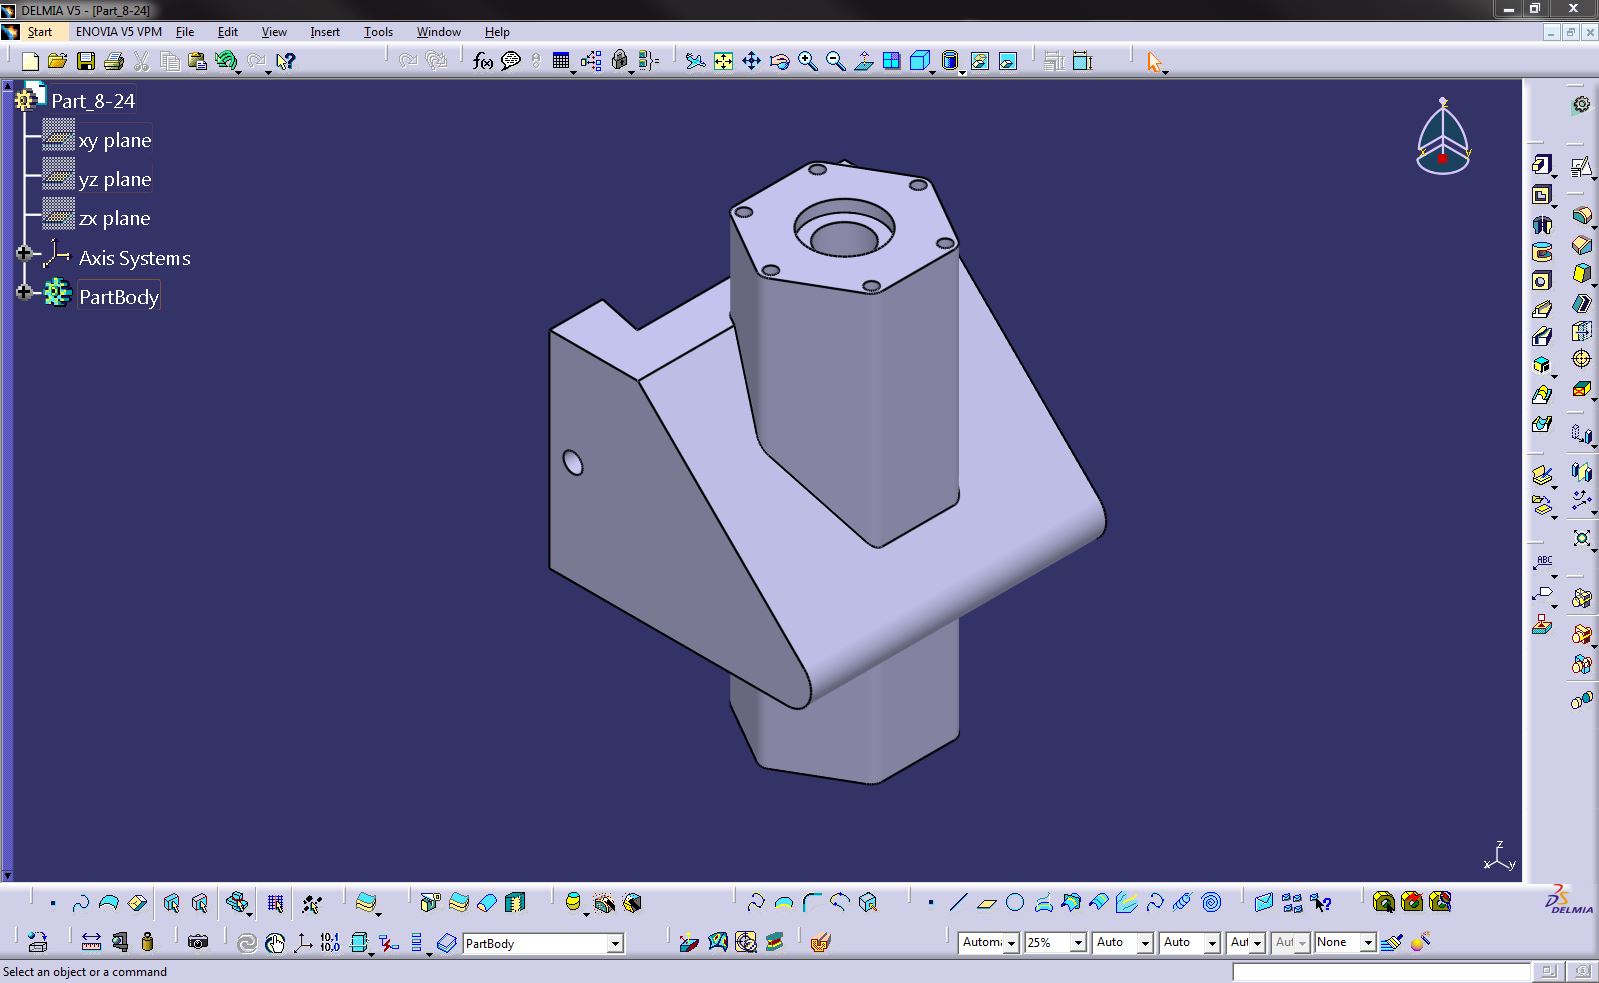Image resolution: width=1599 pixels, height=983 pixels.
Task: Click the Print icon
Action: pyautogui.click(x=114, y=62)
